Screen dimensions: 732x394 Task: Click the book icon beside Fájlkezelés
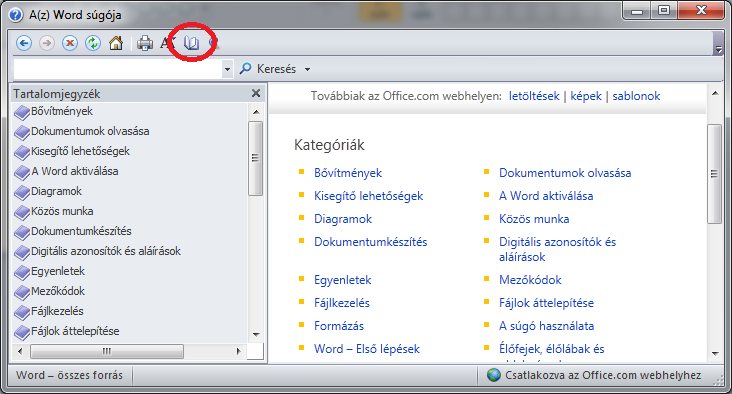tap(22, 313)
